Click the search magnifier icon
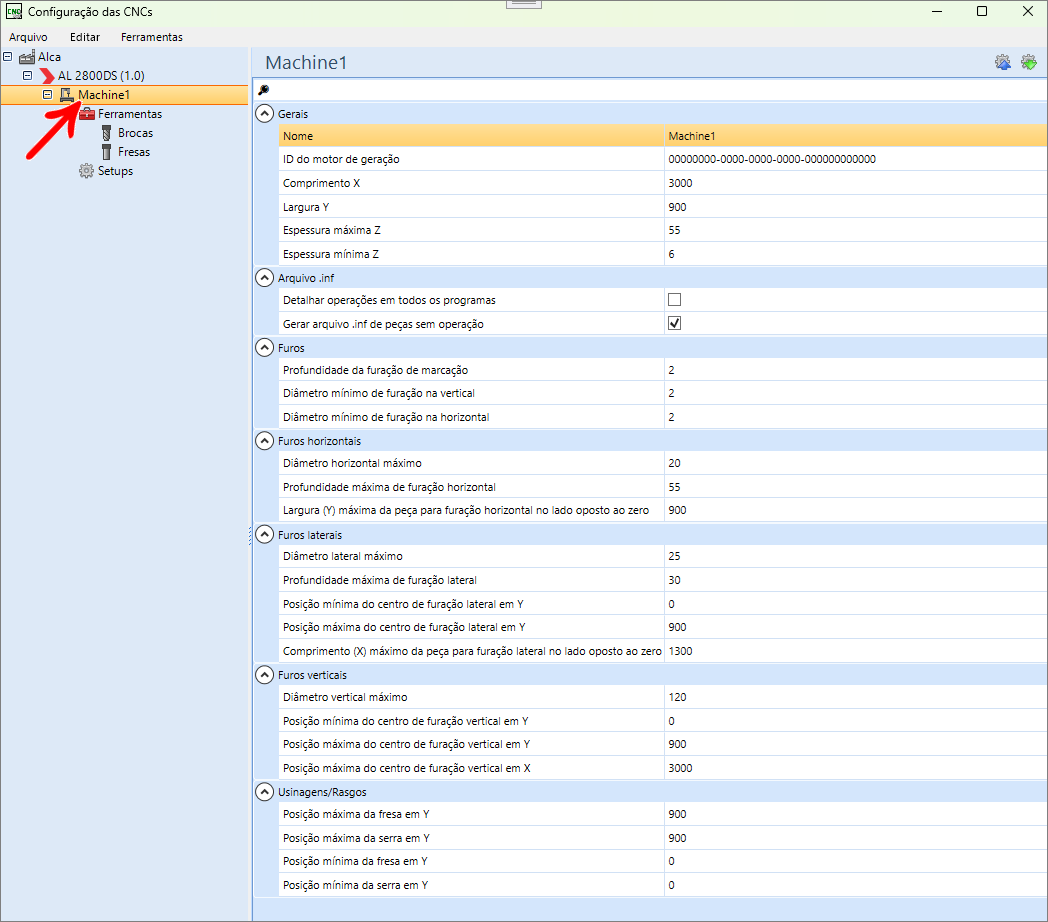The height and width of the screenshot is (922, 1048). (x=263, y=90)
